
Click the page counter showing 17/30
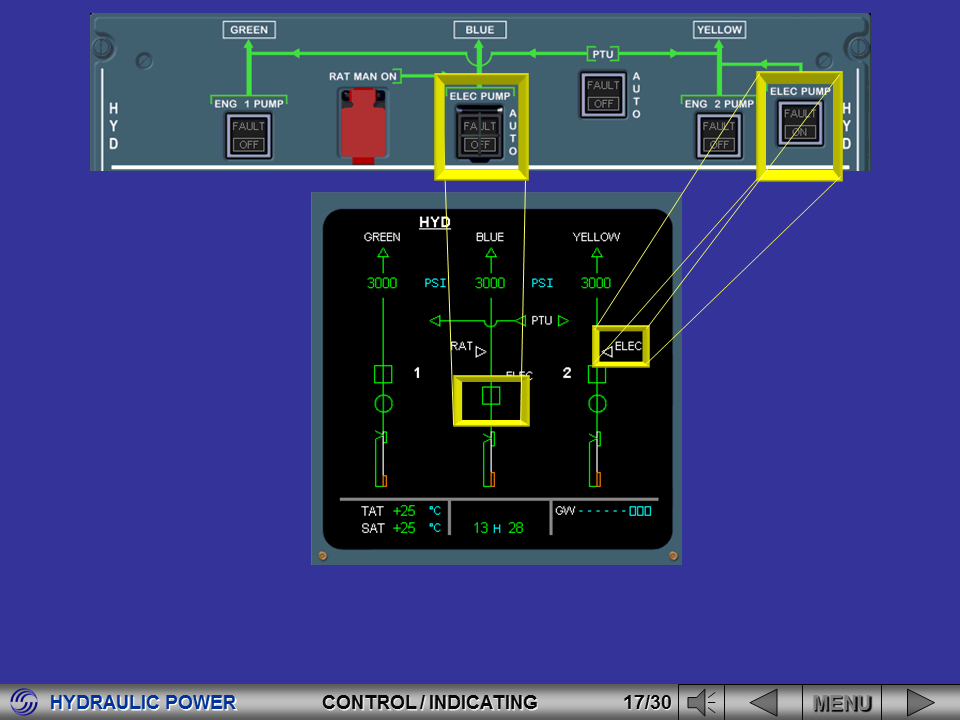[x=646, y=701]
